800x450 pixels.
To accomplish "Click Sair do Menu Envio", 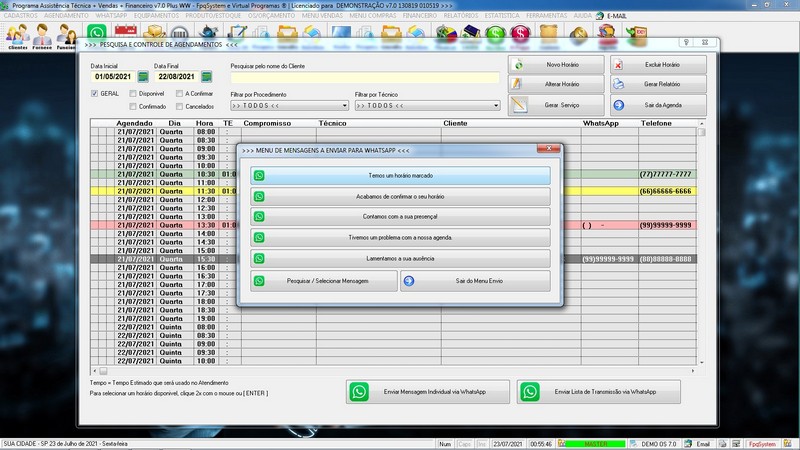I will coord(475,281).
